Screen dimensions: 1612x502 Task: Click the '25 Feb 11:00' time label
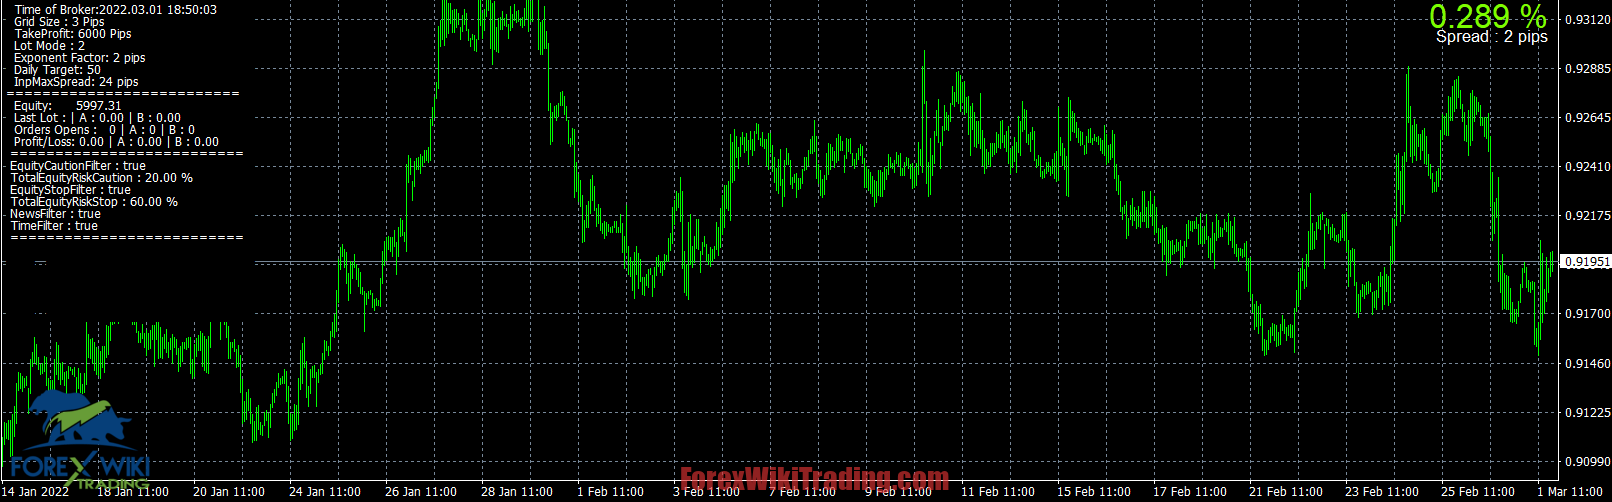coord(1478,492)
